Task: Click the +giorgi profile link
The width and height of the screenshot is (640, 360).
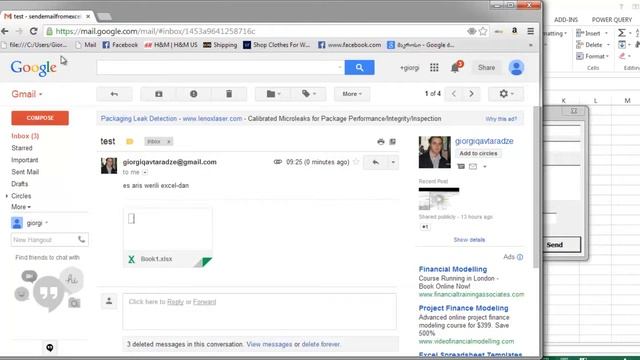Action: (409, 68)
